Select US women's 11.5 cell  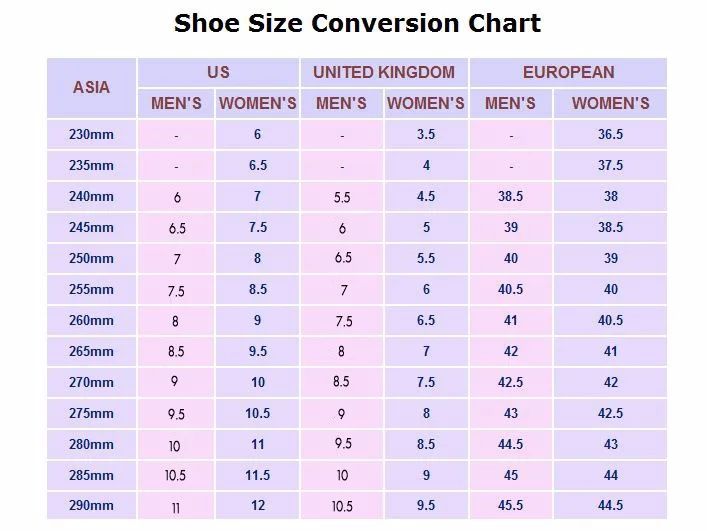(258, 475)
